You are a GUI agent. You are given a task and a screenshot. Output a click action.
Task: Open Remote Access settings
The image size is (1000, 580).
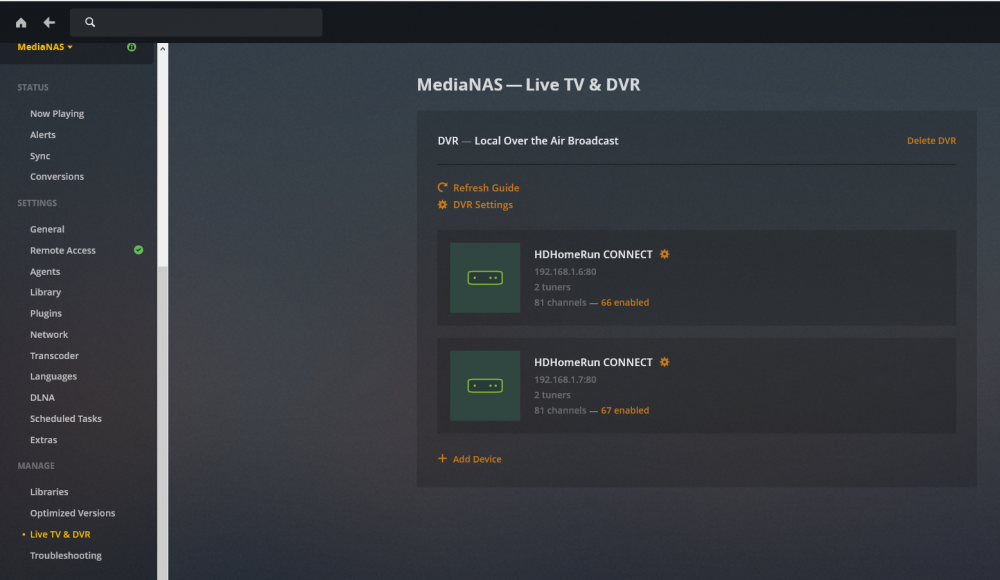tap(62, 250)
